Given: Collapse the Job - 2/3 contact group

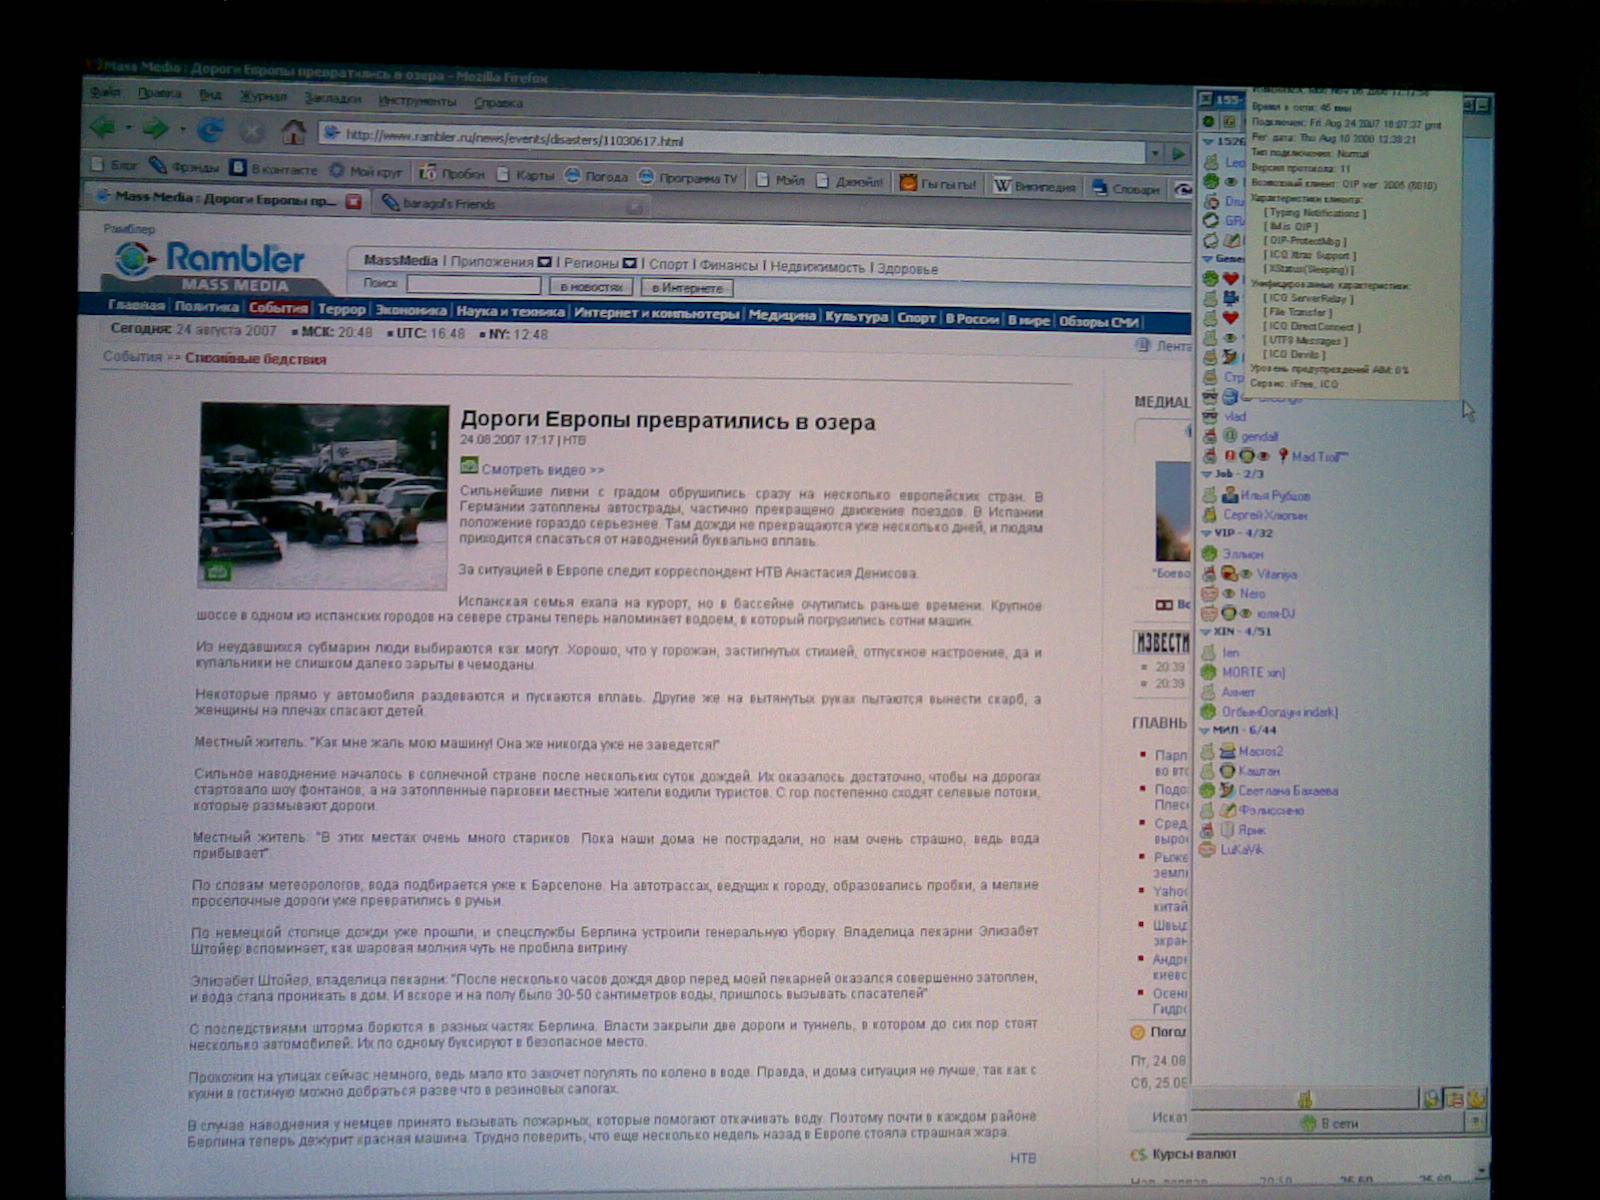Looking at the screenshot, I should (x=1207, y=475).
